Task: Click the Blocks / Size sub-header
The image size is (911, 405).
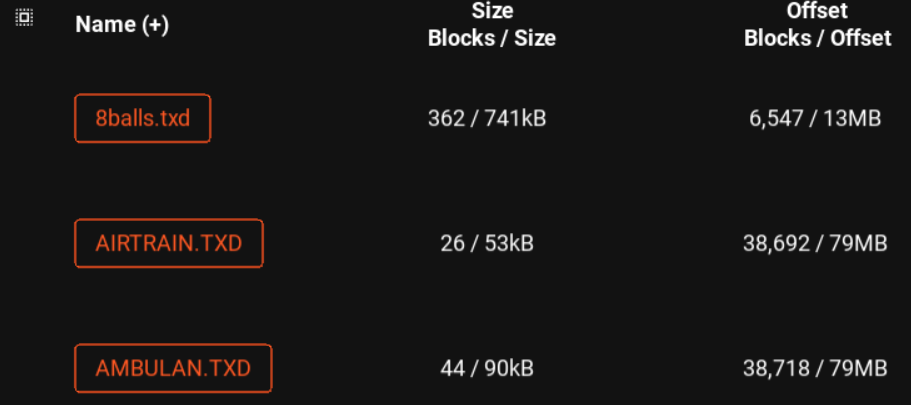Action: click(491, 38)
